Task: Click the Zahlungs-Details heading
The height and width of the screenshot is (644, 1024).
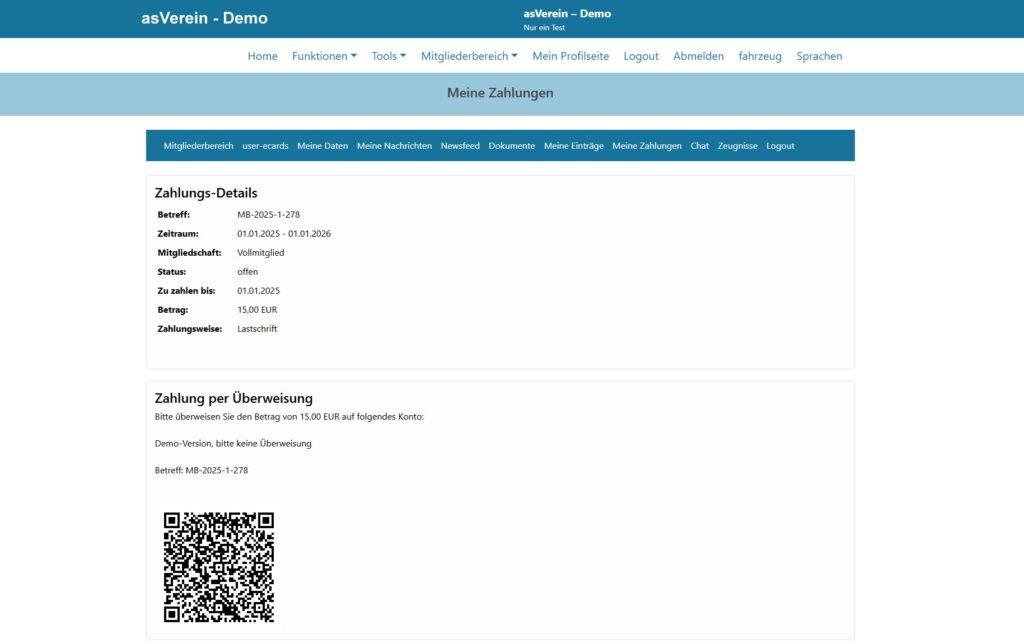Action: click(x=206, y=193)
